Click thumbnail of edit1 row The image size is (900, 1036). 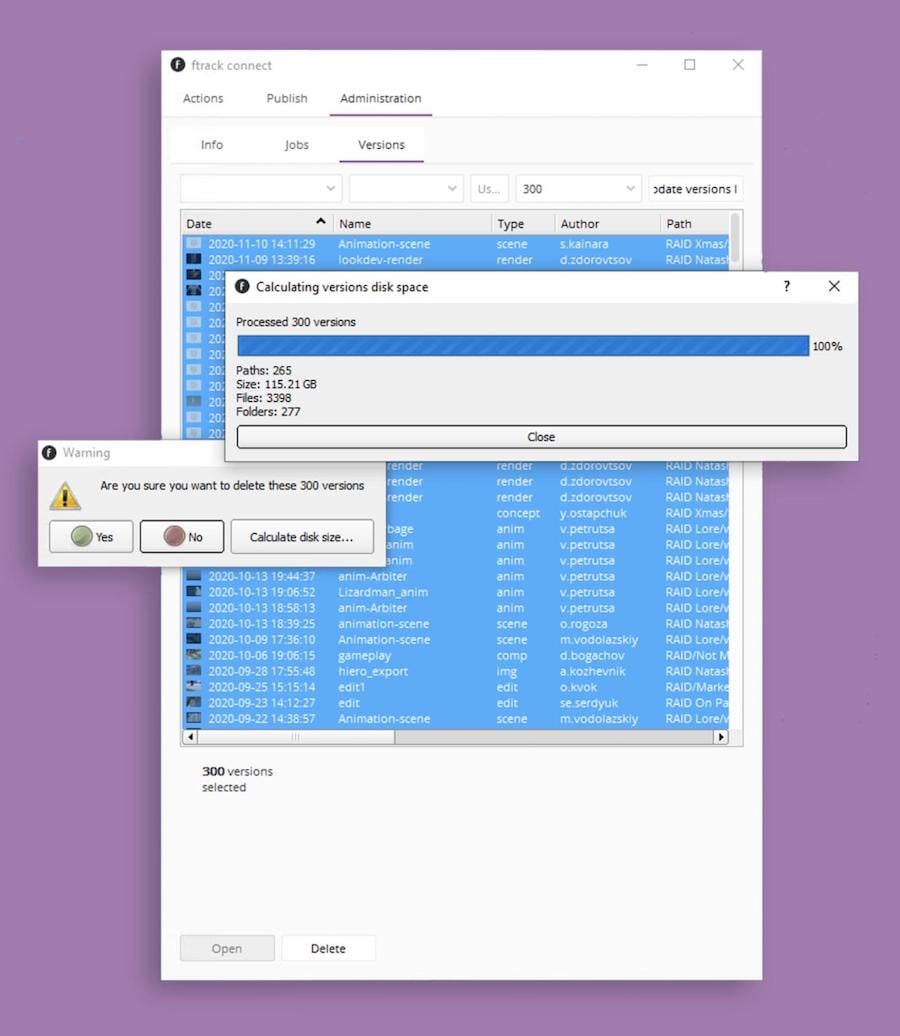click(x=194, y=686)
